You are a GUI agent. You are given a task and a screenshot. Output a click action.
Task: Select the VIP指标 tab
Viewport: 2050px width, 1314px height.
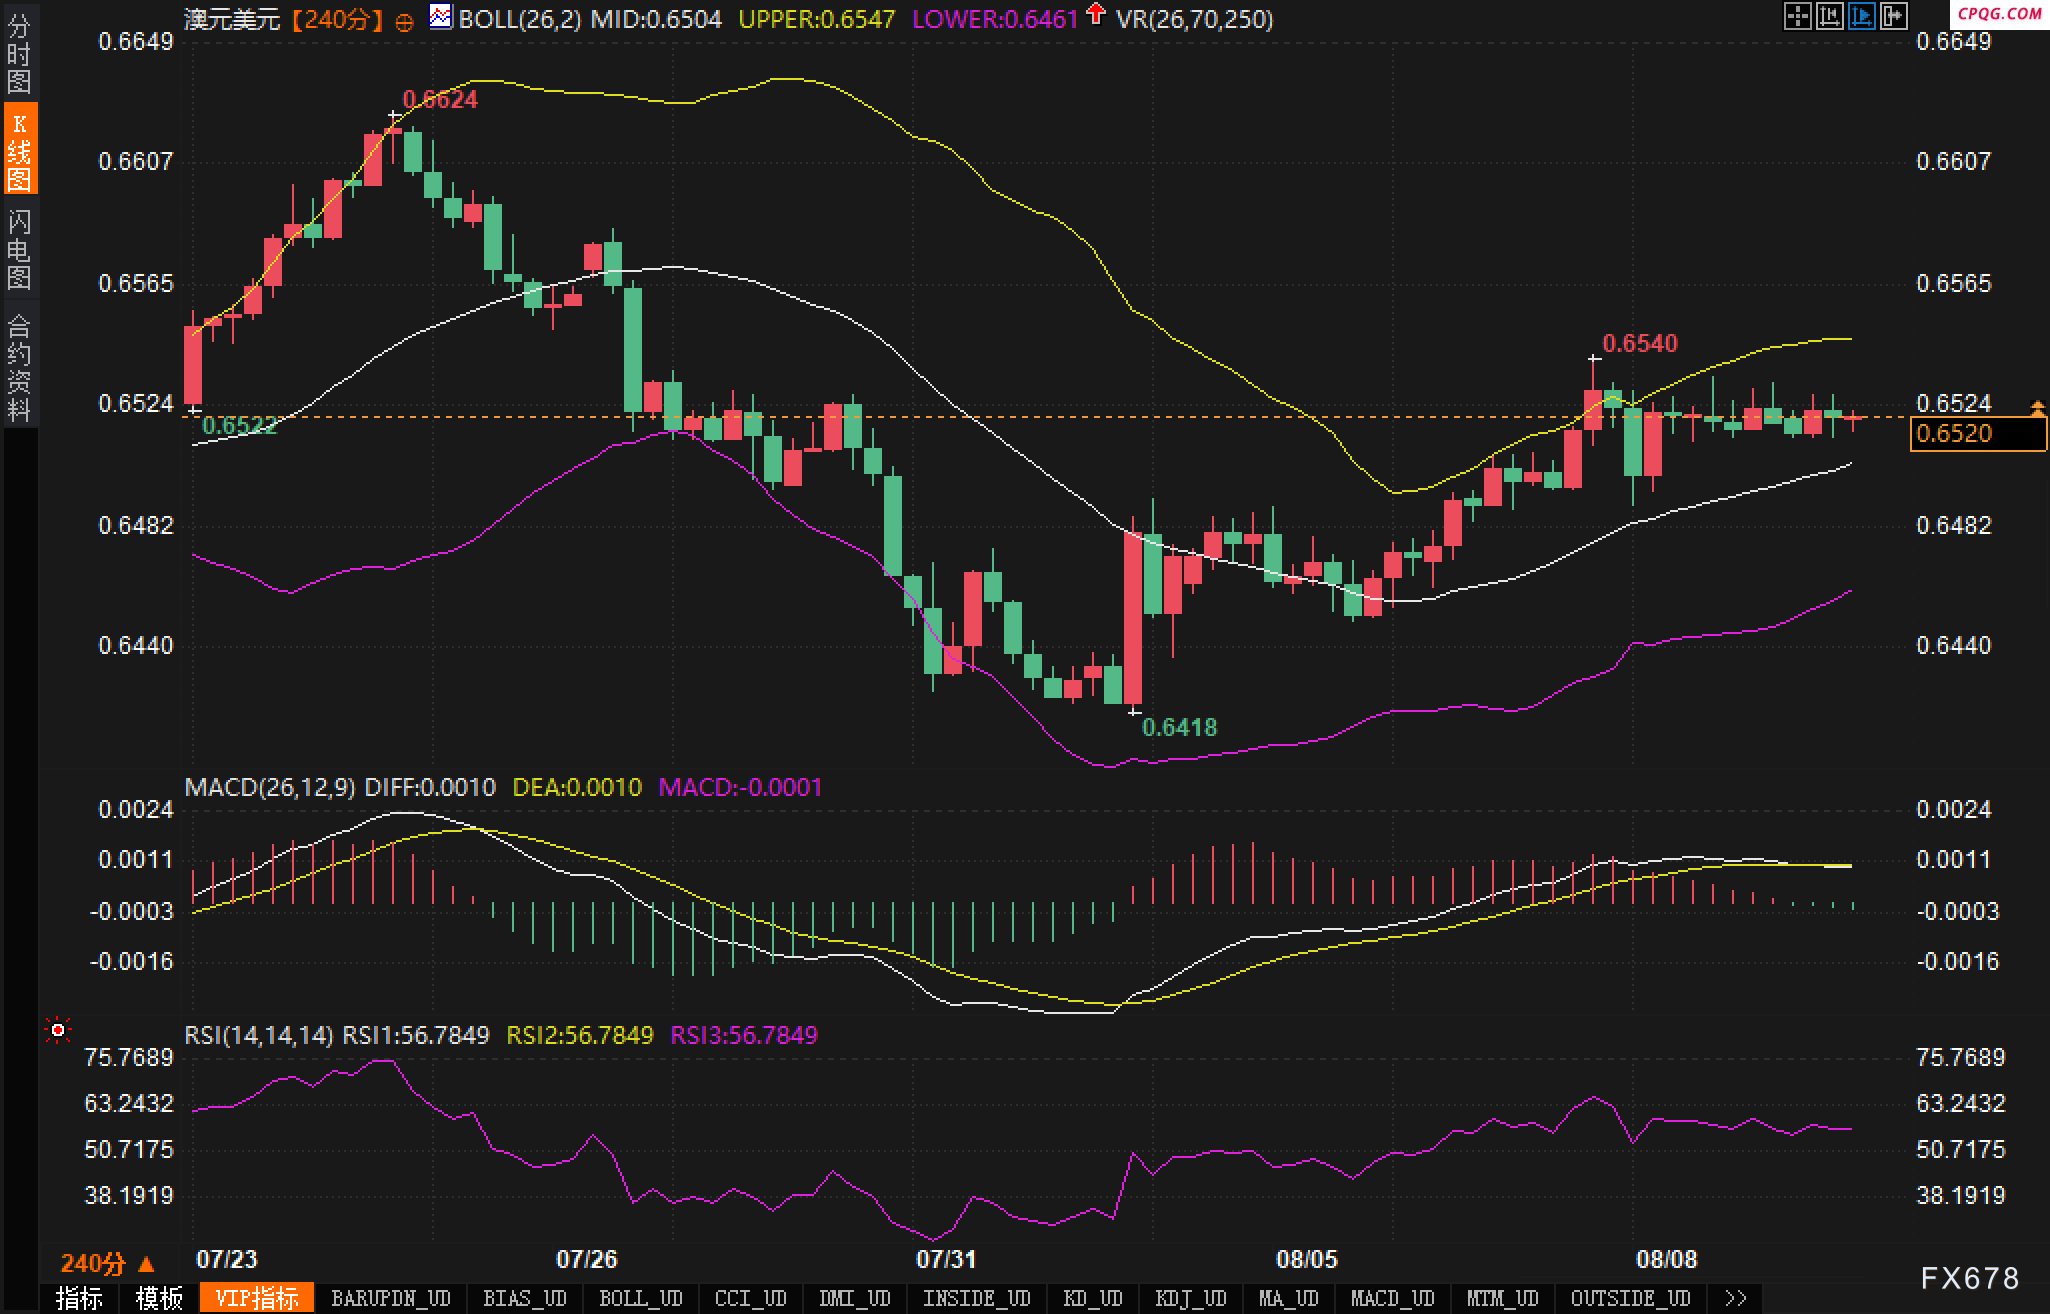pyautogui.click(x=257, y=1298)
